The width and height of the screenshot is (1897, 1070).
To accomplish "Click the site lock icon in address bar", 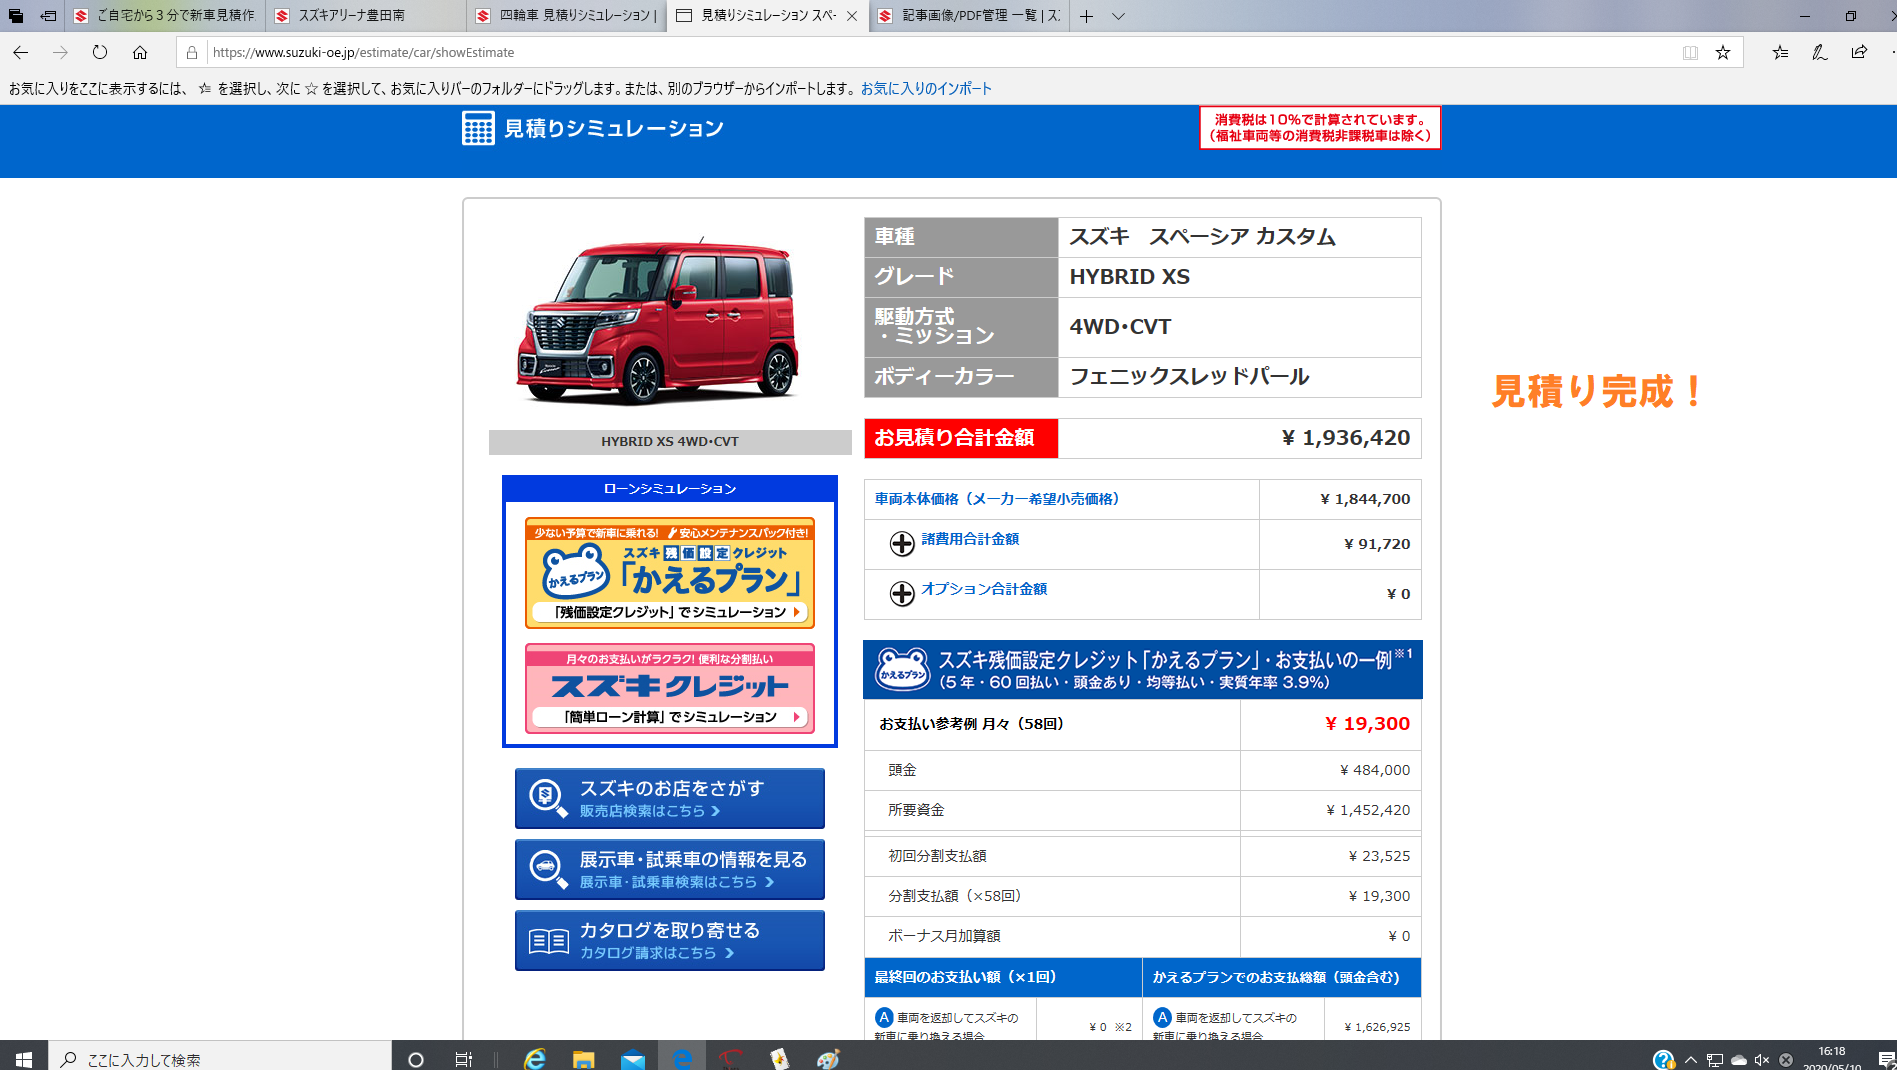I will (x=192, y=52).
